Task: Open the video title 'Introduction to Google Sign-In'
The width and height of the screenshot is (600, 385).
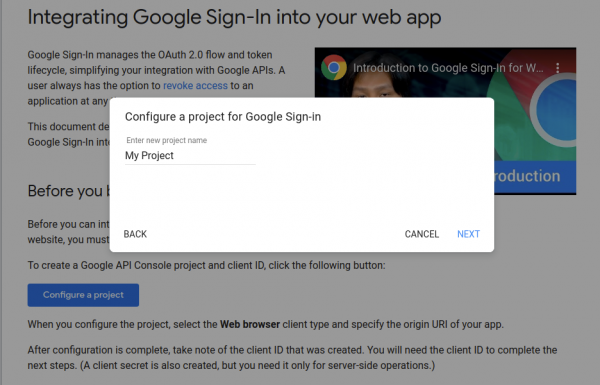Action: pyautogui.click(x=448, y=68)
